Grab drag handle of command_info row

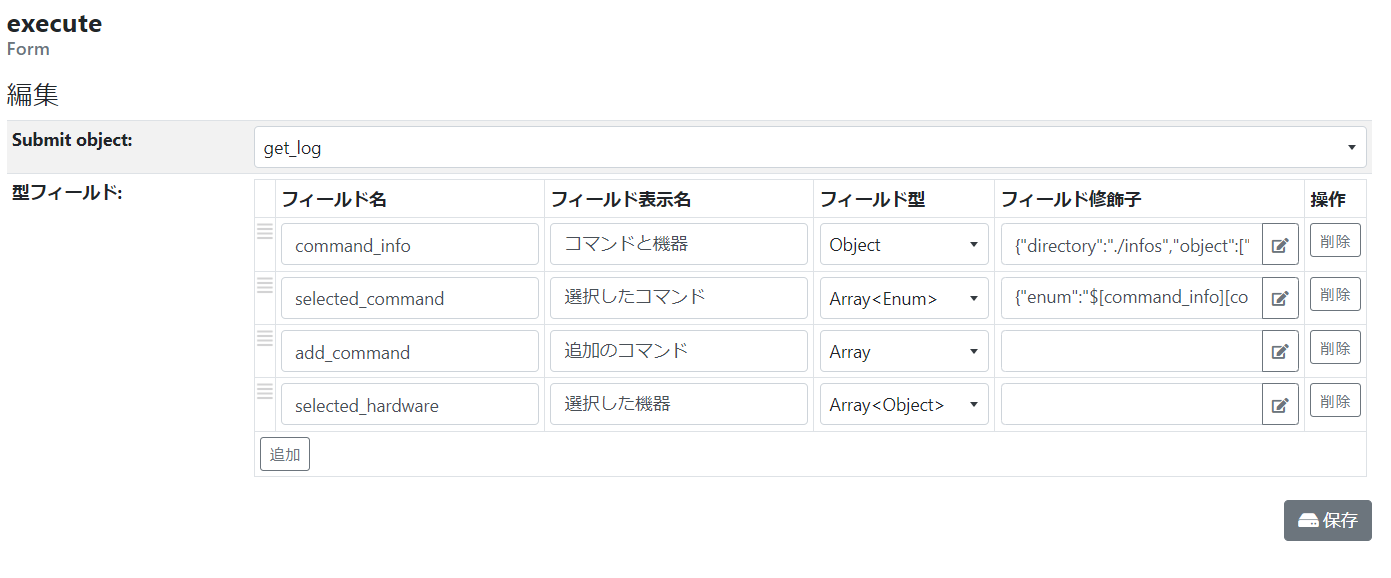[265, 231]
